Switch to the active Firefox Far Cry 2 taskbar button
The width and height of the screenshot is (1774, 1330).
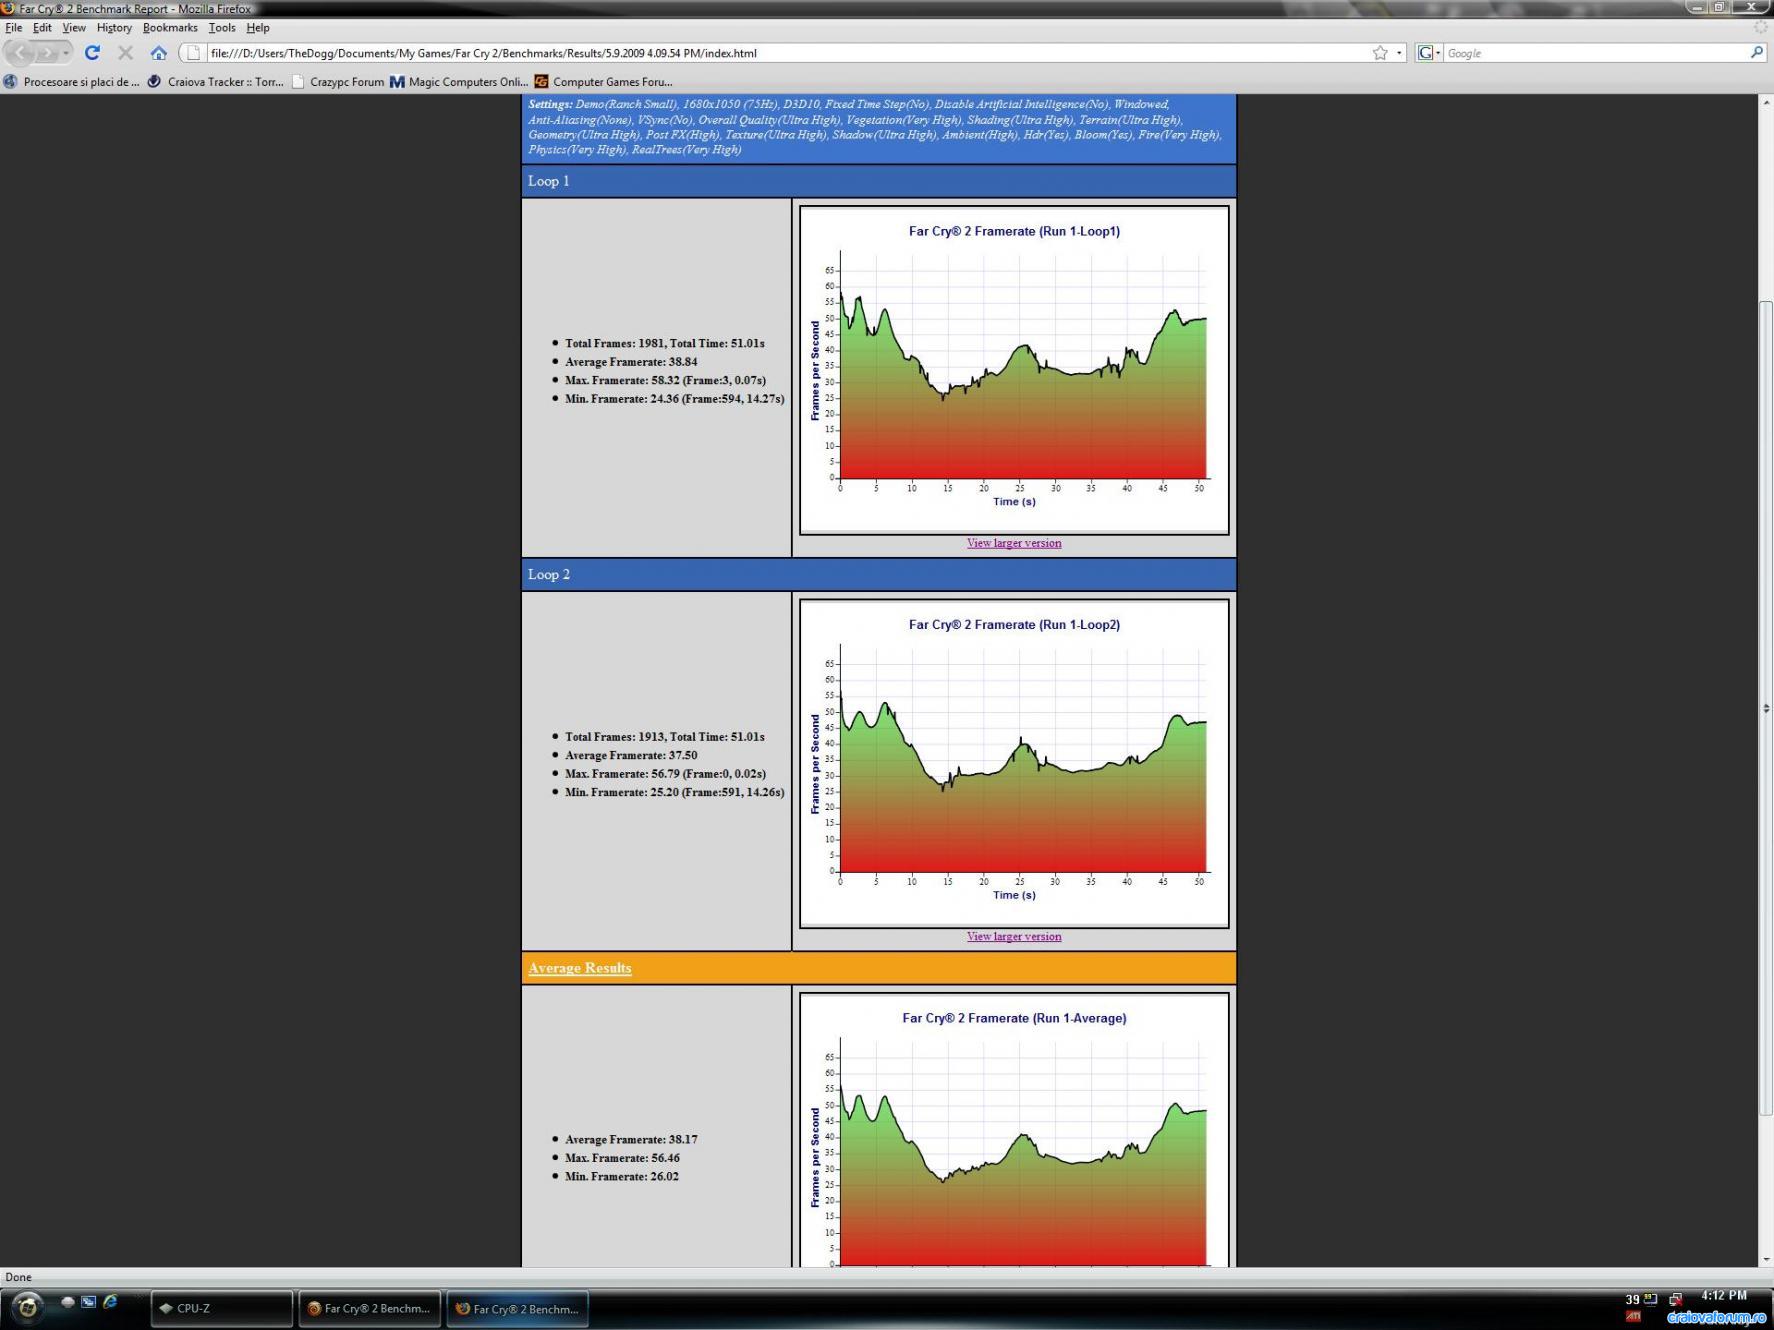click(518, 1308)
